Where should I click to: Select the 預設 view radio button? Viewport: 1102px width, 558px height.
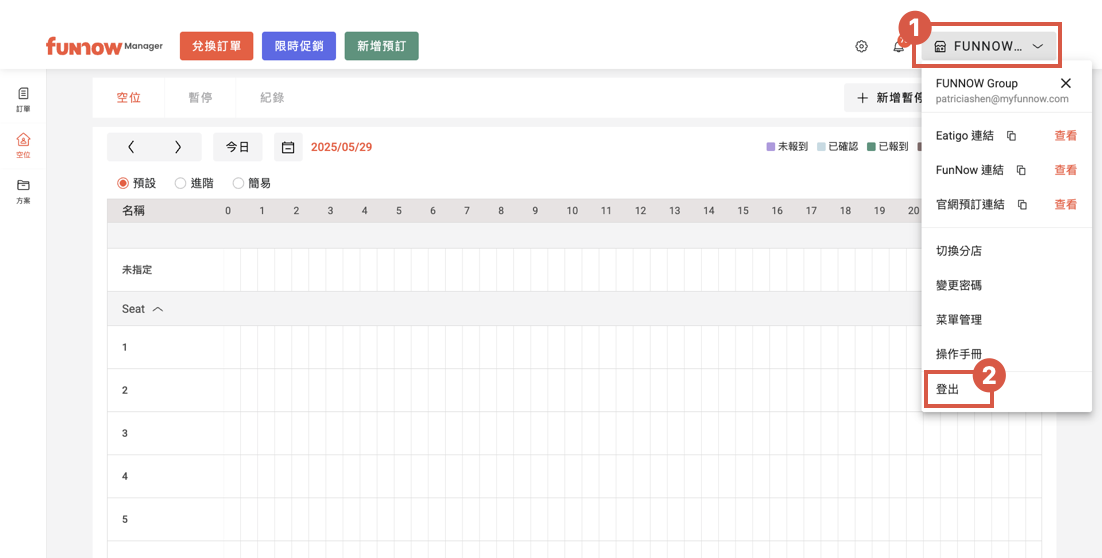click(x=123, y=183)
